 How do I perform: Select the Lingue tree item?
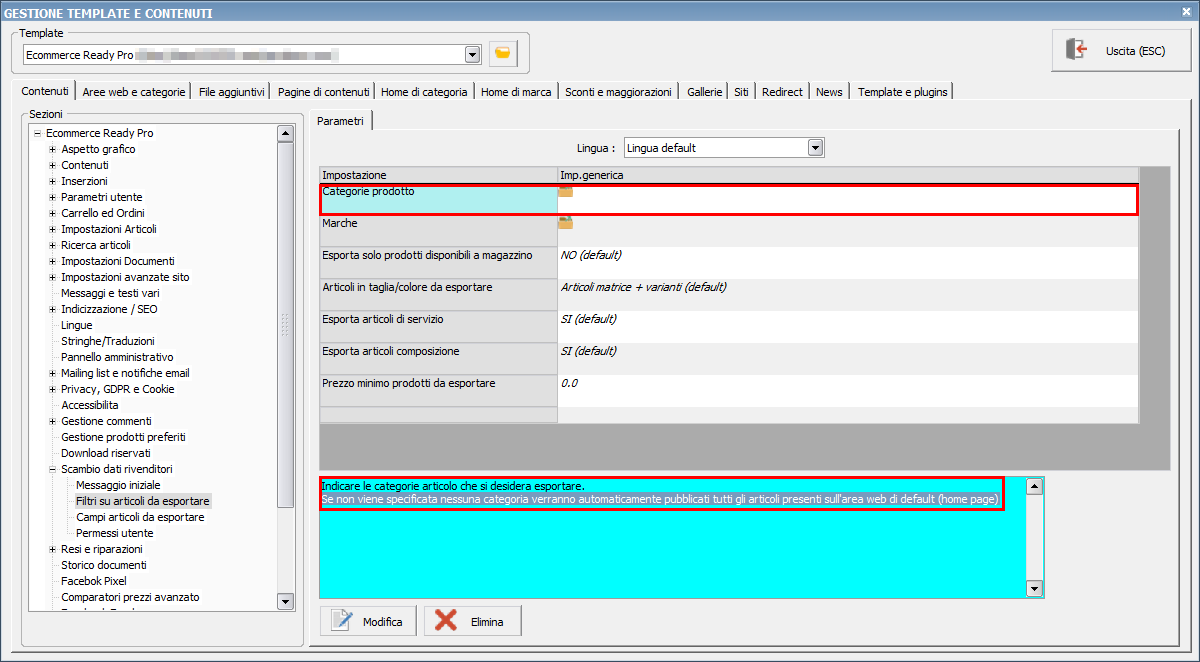(76, 325)
